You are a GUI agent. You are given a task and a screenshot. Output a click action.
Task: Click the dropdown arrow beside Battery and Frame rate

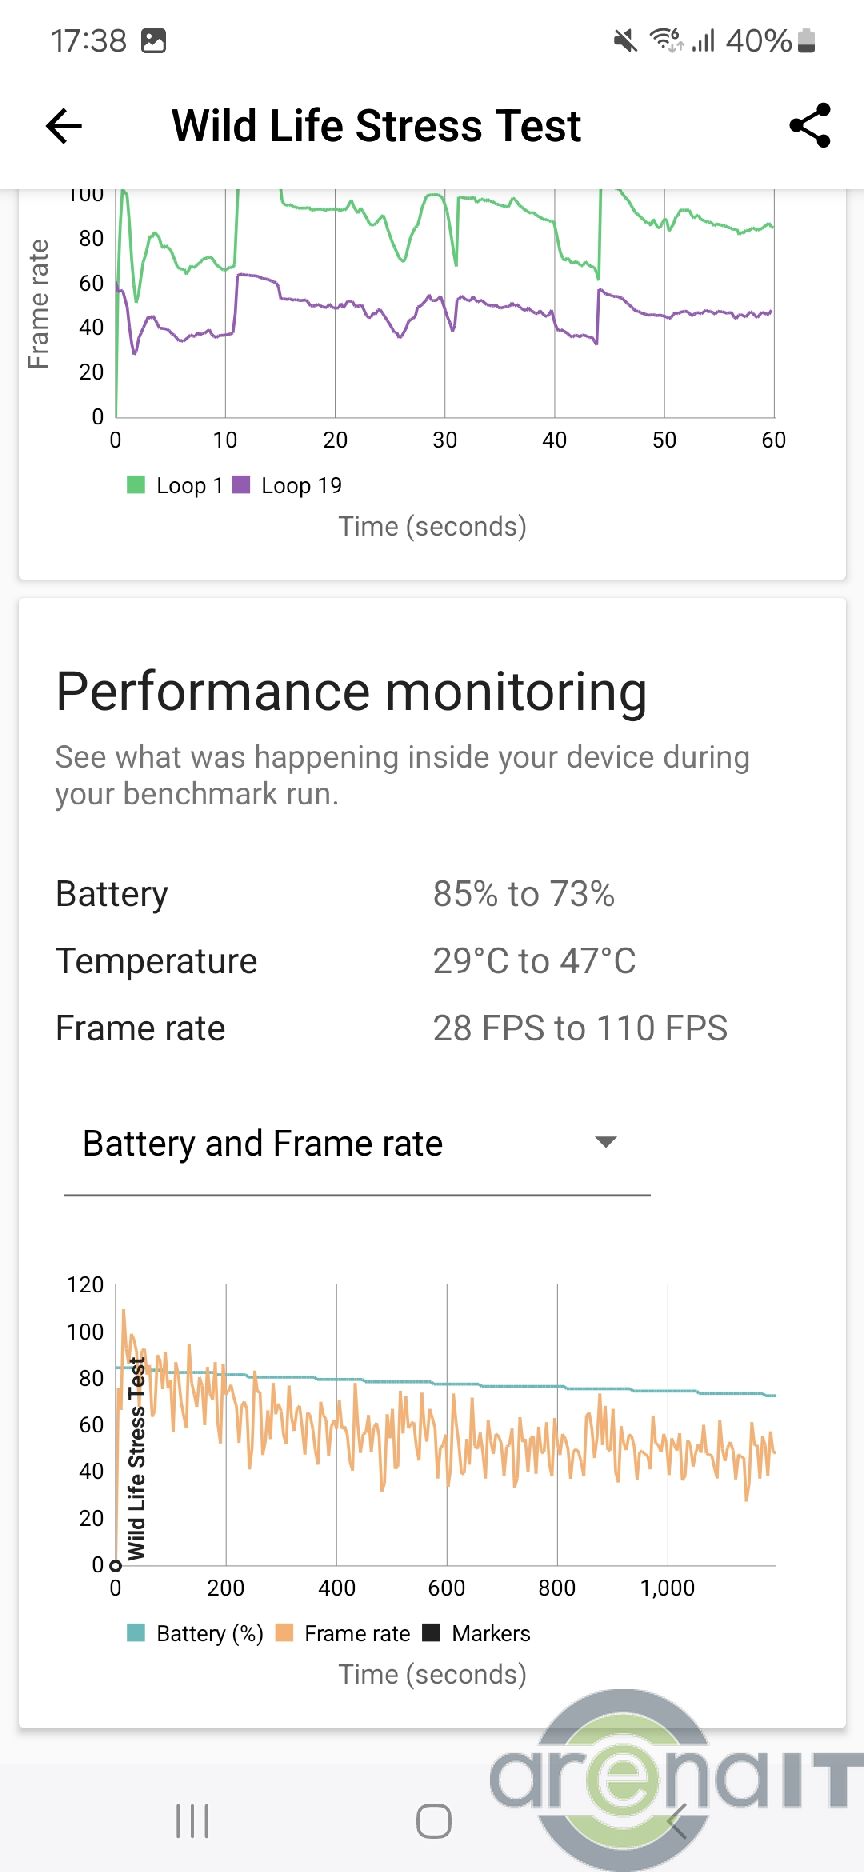(x=605, y=1142)
